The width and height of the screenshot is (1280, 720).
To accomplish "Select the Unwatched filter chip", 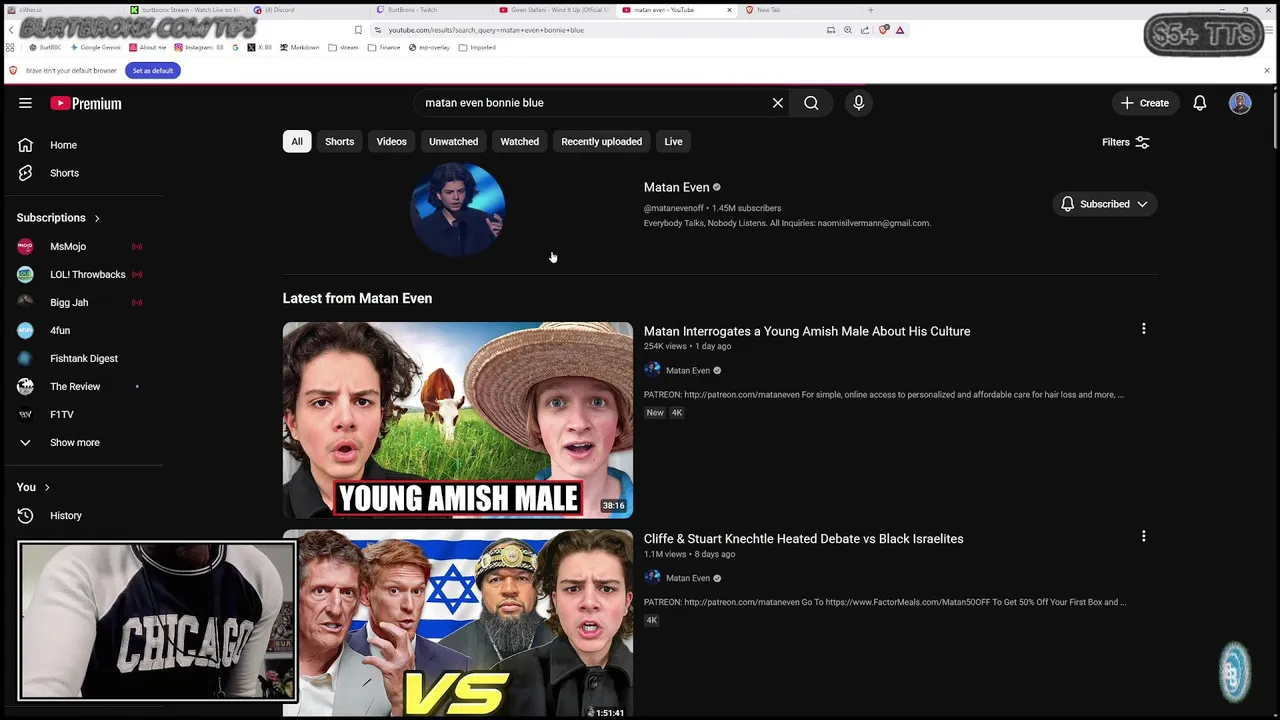I will (453, 141).
